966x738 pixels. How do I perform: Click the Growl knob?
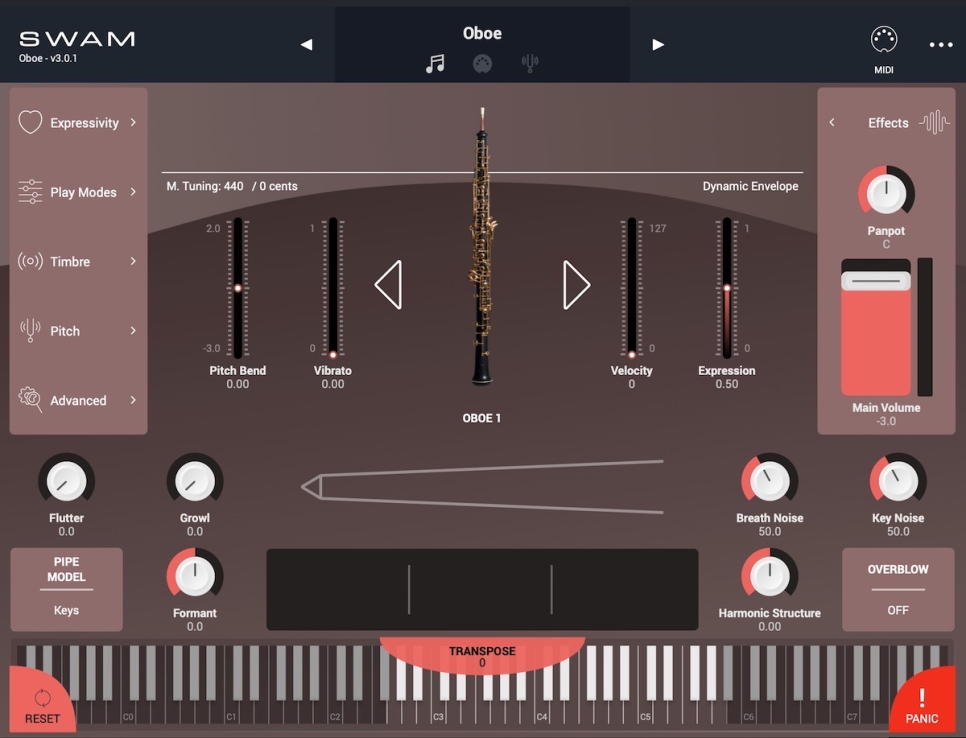click(195, 481)
